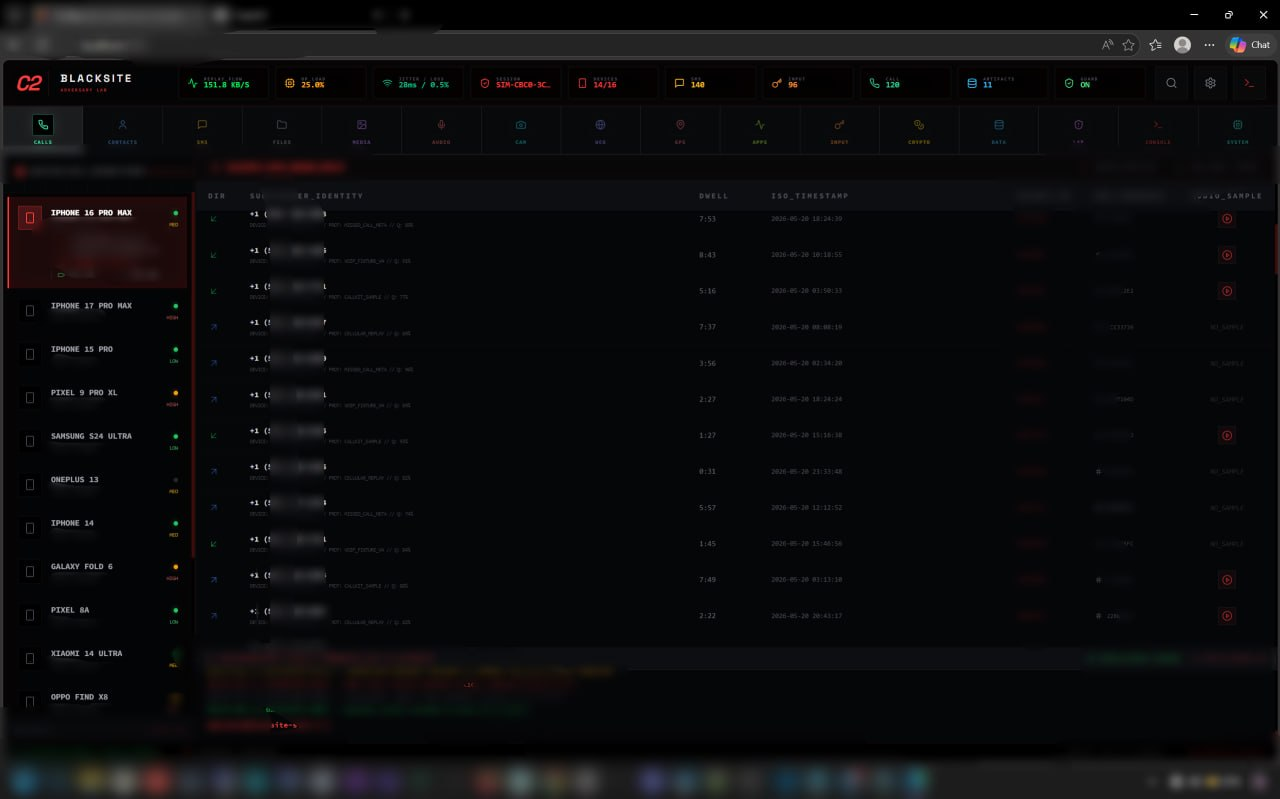Image resolution: width=1280 pixels, height=799 pixels.
Task: Click the direction arrow in the 7:37 call row
Action: (214, 326)
